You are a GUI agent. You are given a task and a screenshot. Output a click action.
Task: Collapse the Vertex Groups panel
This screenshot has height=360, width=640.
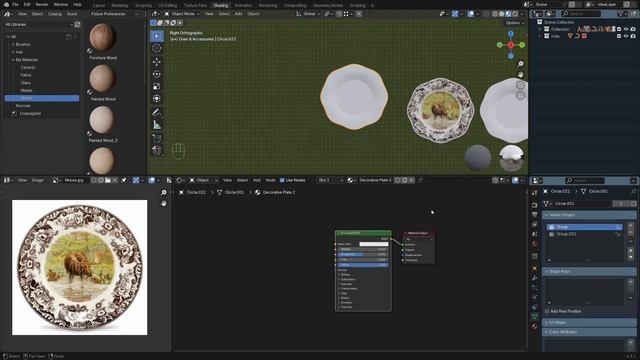[589, 215]
